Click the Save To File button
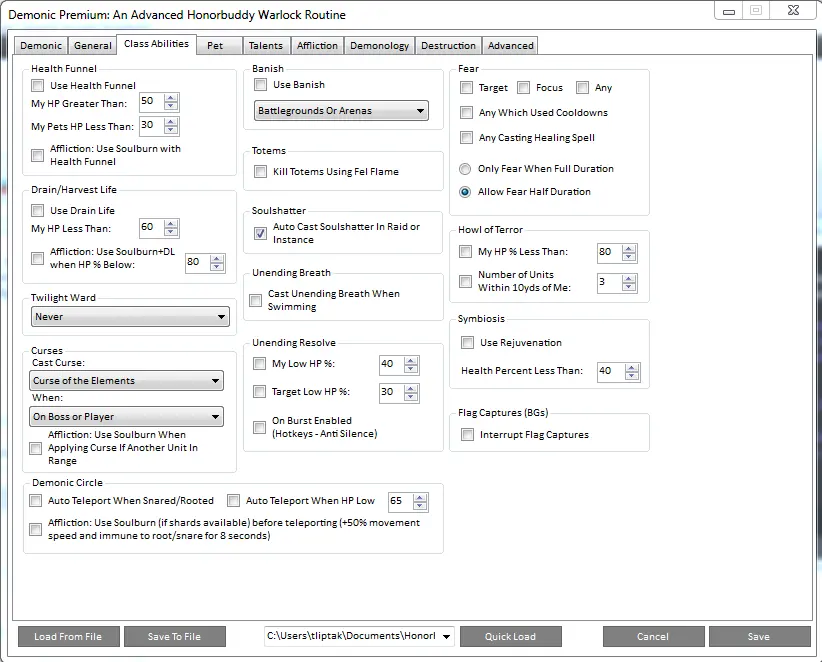 click(x=175, y=637)
